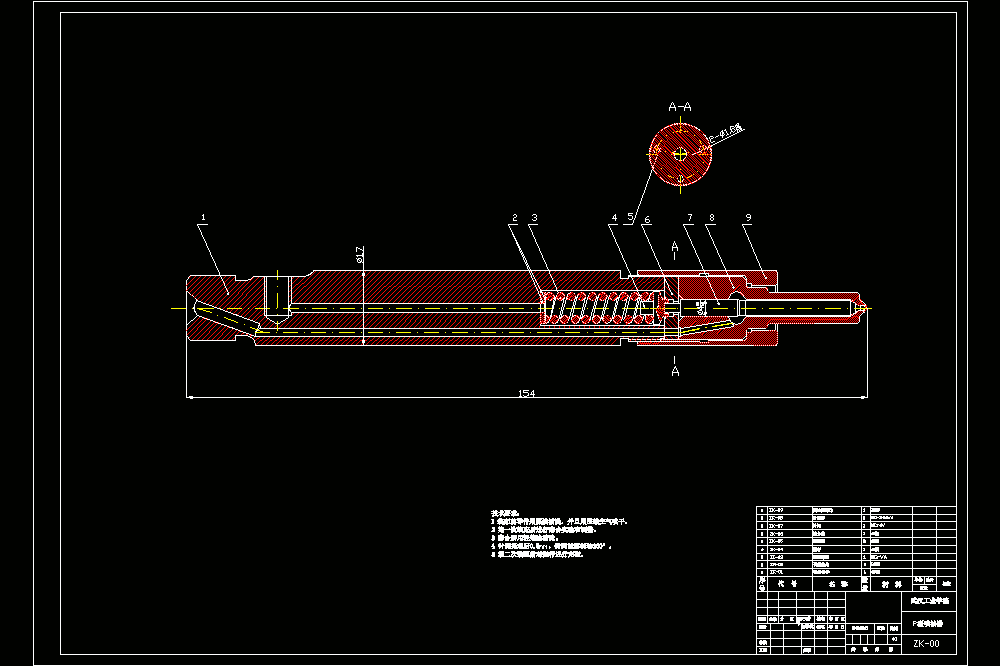Click the 代号 column header in parts list
Image resolution: width=1000 pixels, height=666 pixels.
tap(788, 584)
